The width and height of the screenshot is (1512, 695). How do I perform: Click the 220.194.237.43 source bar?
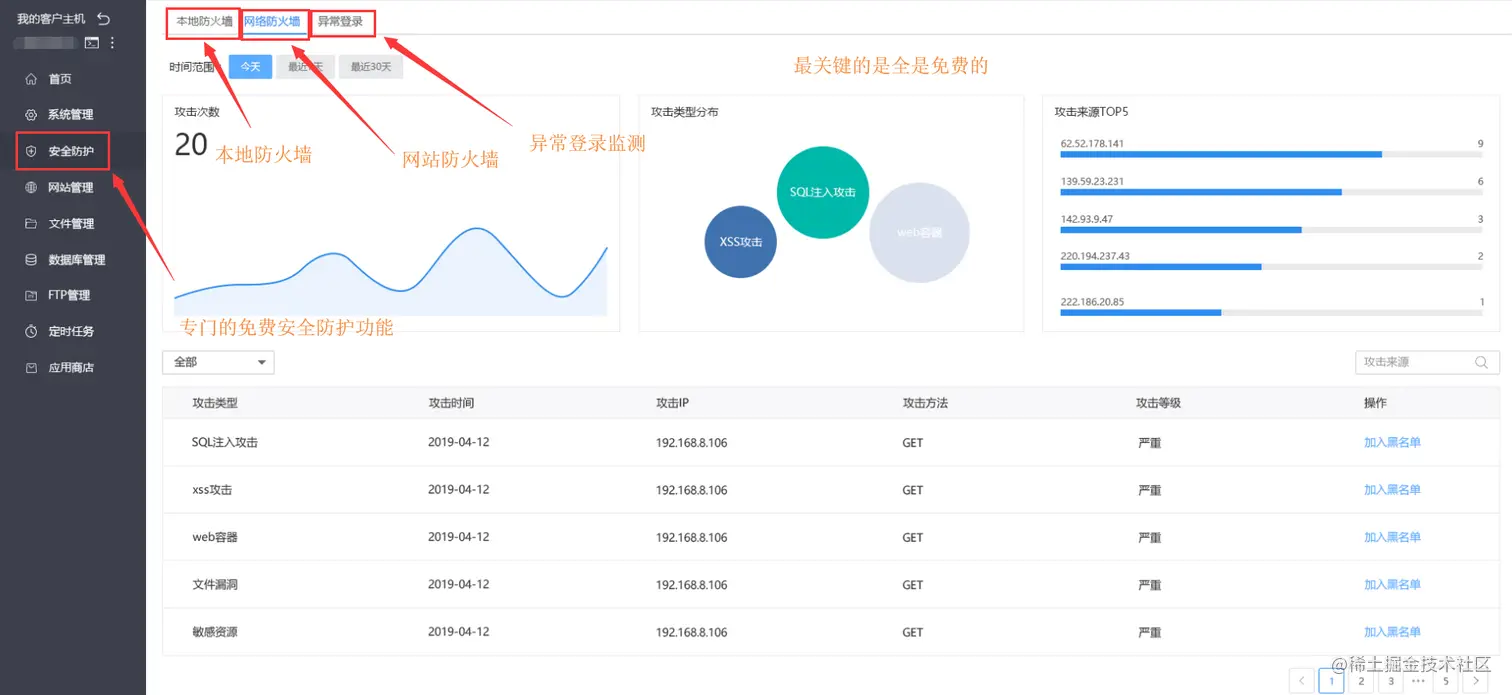pyautogui.click(x=1271, y=267)
